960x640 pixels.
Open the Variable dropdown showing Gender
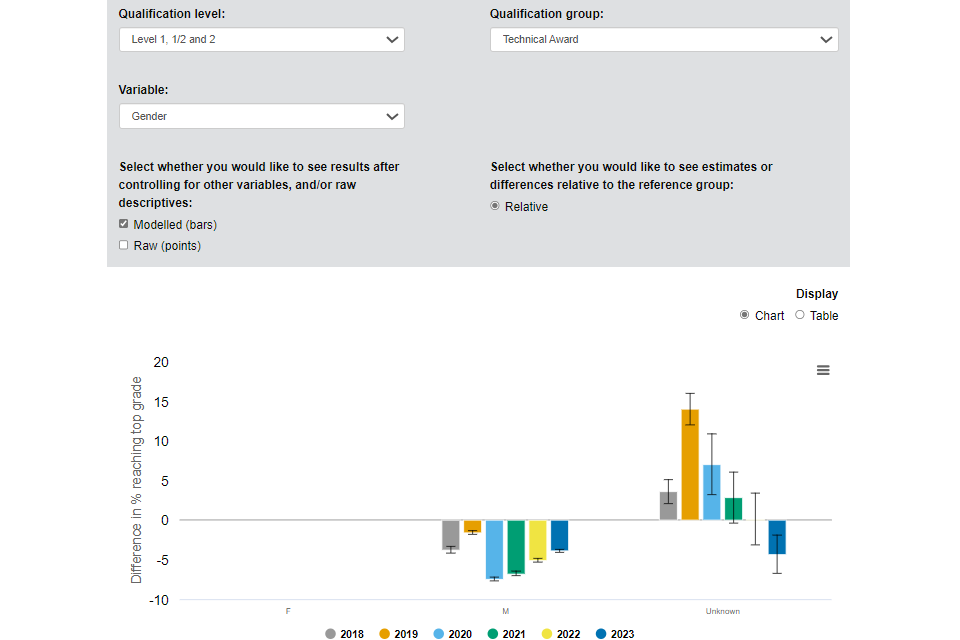click(261, 116)
